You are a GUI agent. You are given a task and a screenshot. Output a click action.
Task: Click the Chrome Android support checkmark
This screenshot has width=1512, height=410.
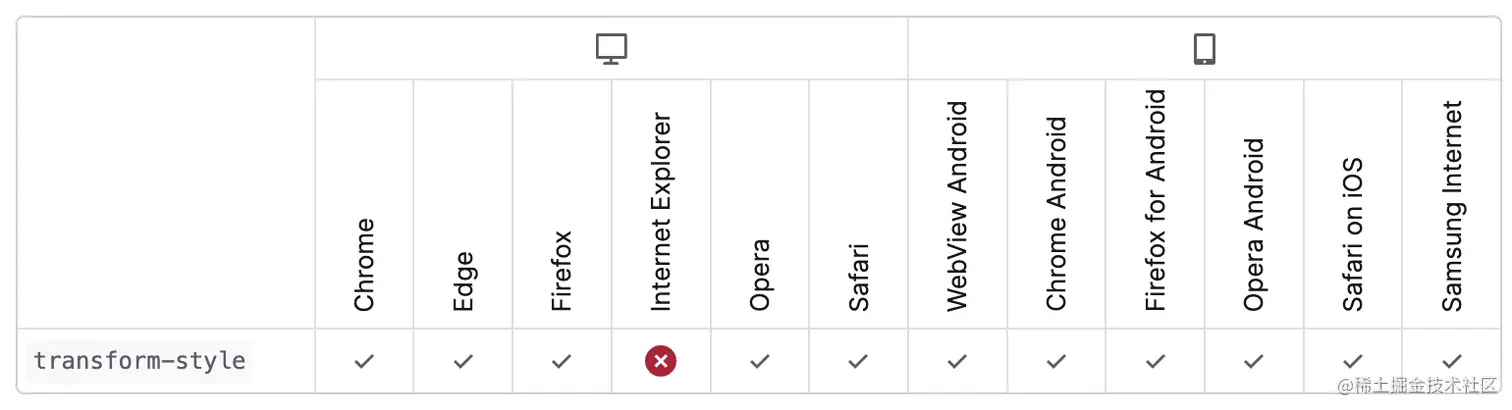pos(1056,361)
